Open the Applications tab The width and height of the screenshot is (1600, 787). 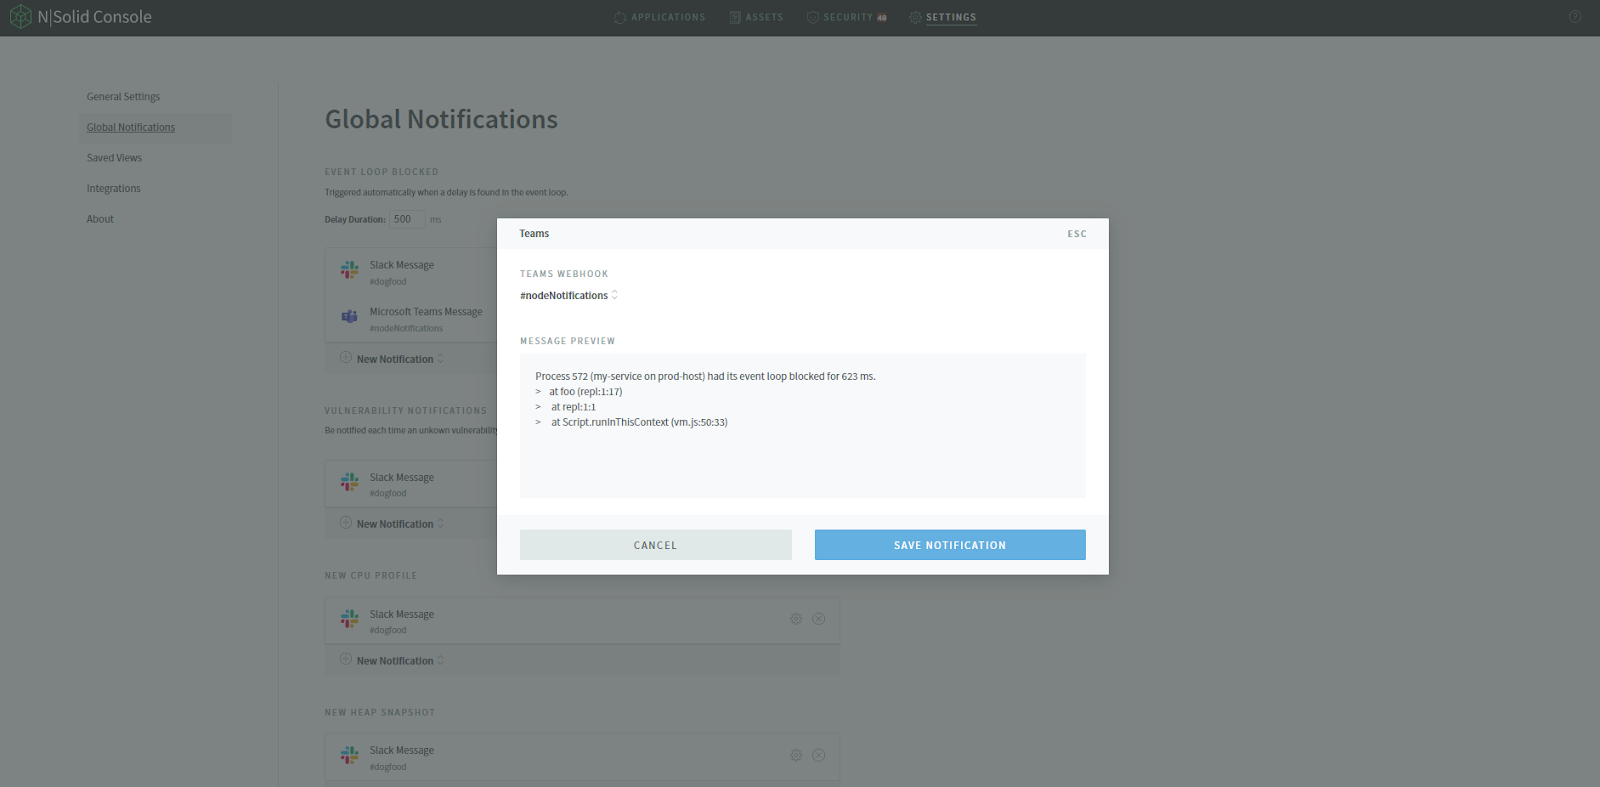(660, 17)
